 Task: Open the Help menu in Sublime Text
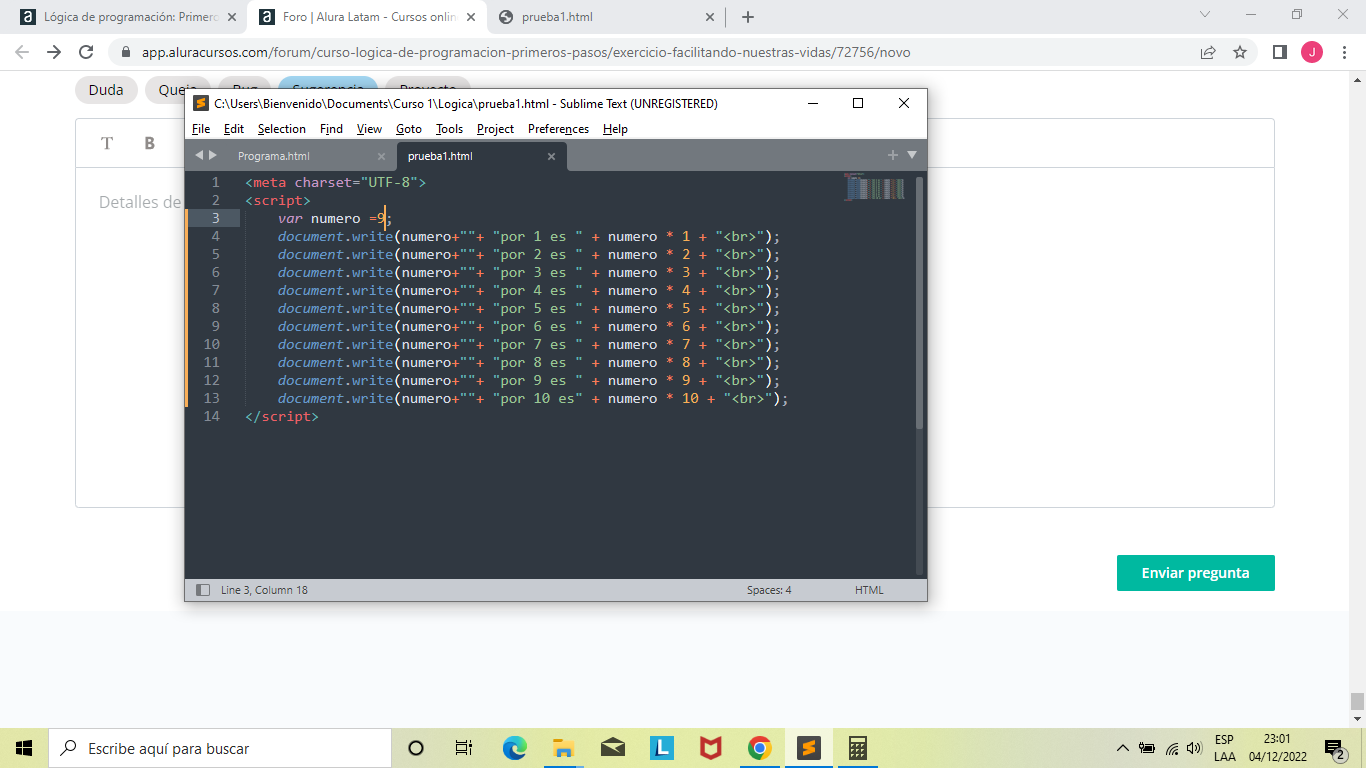coord(615,129)
